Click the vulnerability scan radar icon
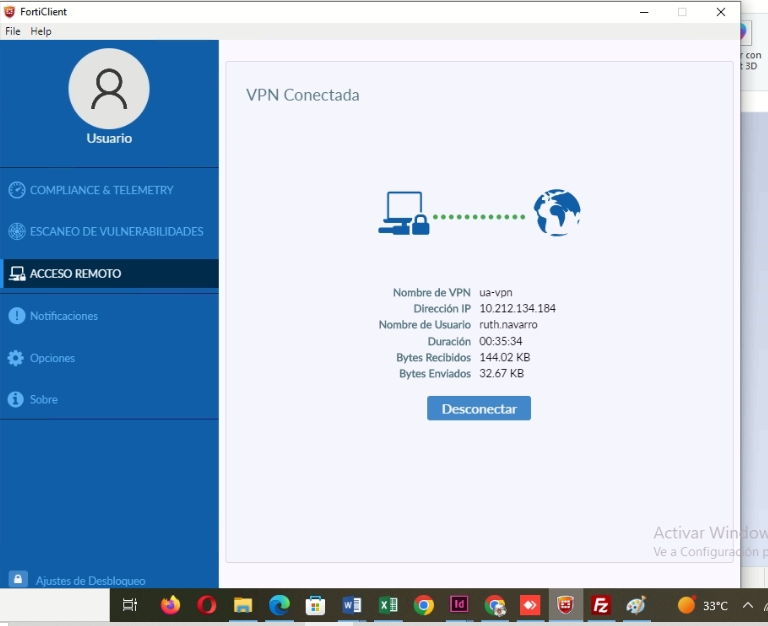This screenshot has height=626, width=768. (17, 231)
